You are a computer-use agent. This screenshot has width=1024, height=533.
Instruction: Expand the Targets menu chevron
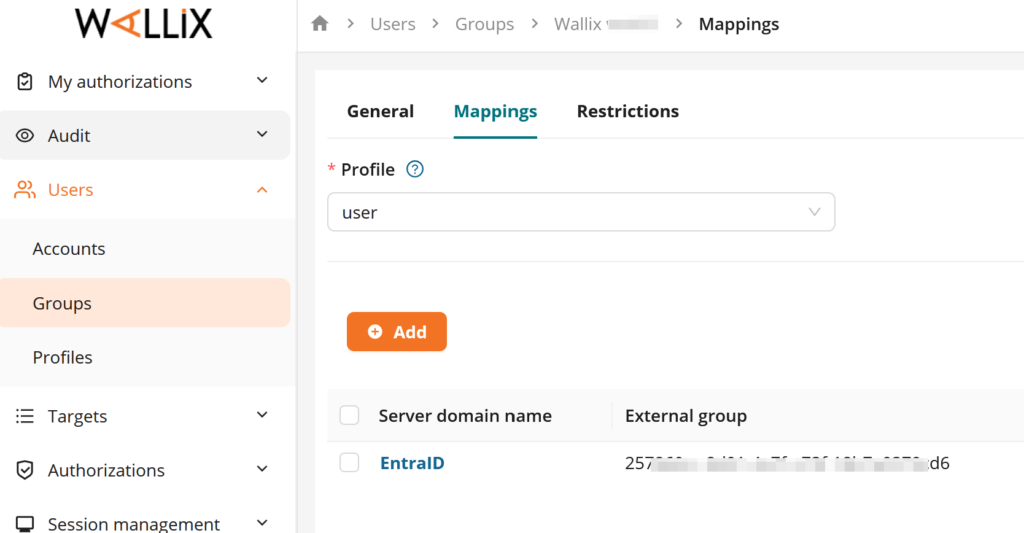pyautogui.click(x=262, y=415)
